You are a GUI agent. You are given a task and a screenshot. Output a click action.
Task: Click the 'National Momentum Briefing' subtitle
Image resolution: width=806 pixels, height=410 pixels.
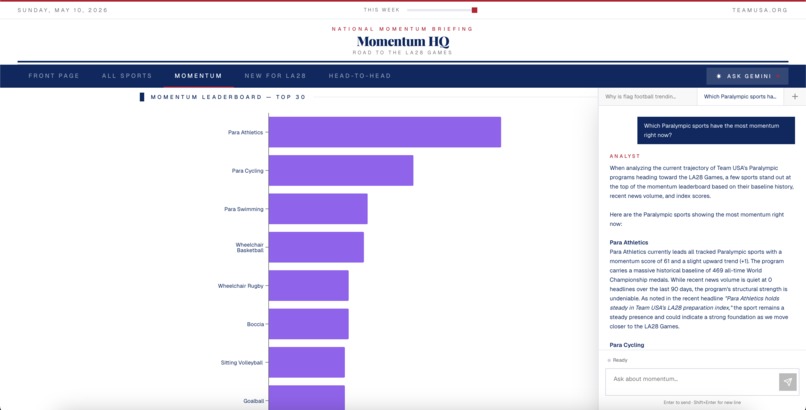402,29
